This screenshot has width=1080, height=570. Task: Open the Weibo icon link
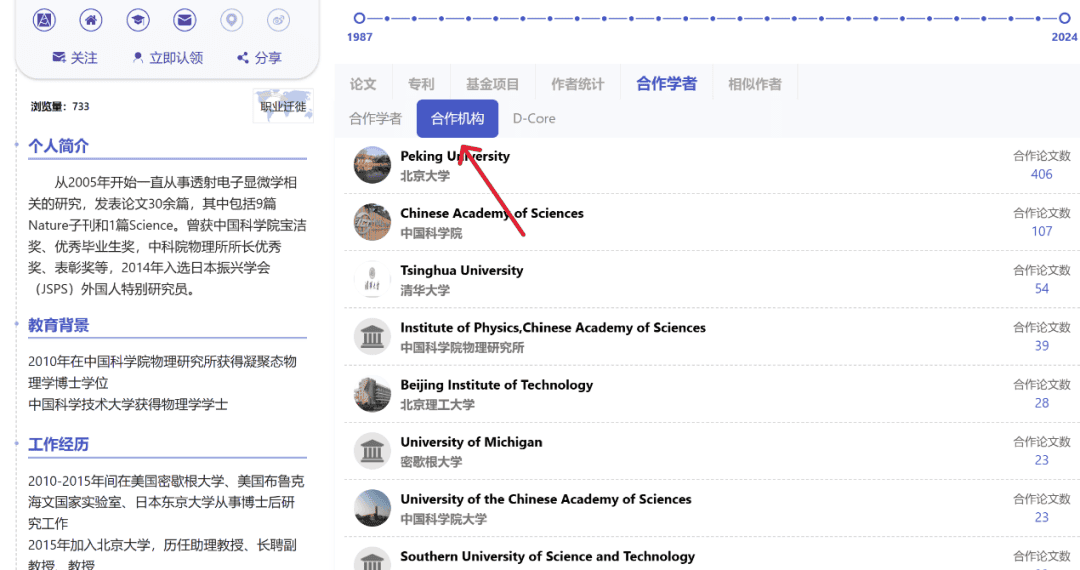tap(278, 20)
